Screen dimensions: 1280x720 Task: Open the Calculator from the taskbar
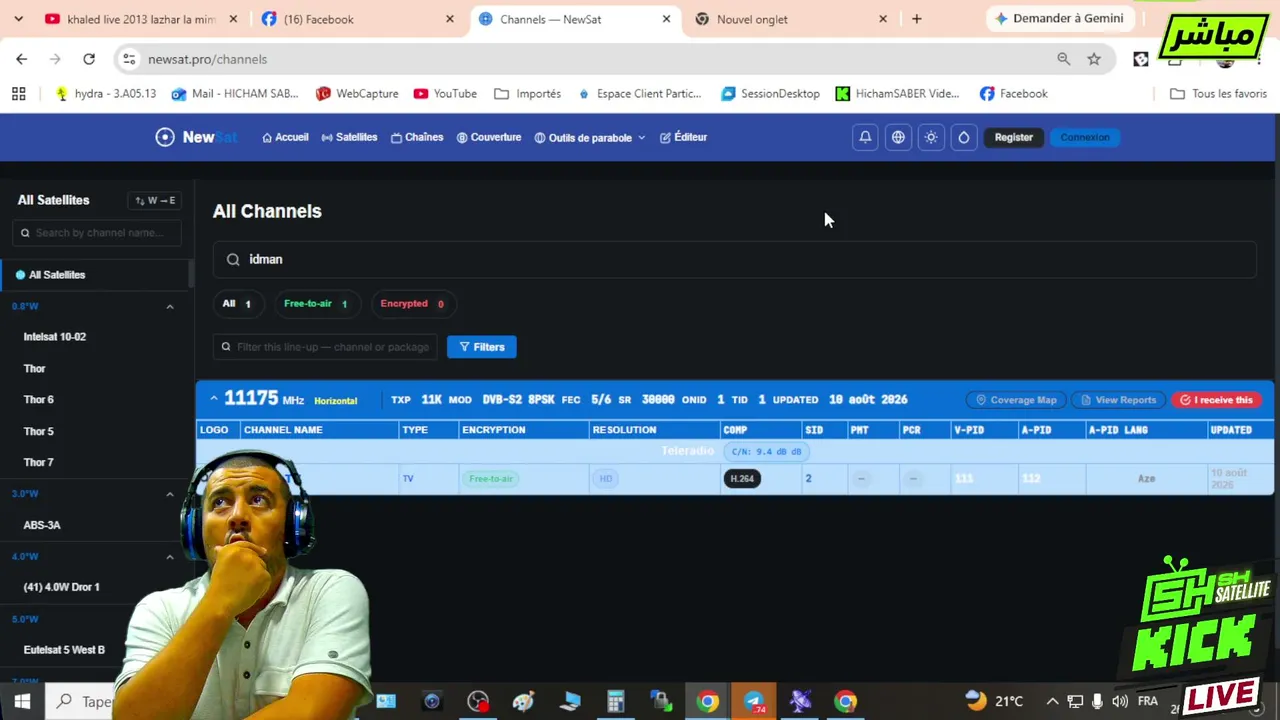point(615,701)
